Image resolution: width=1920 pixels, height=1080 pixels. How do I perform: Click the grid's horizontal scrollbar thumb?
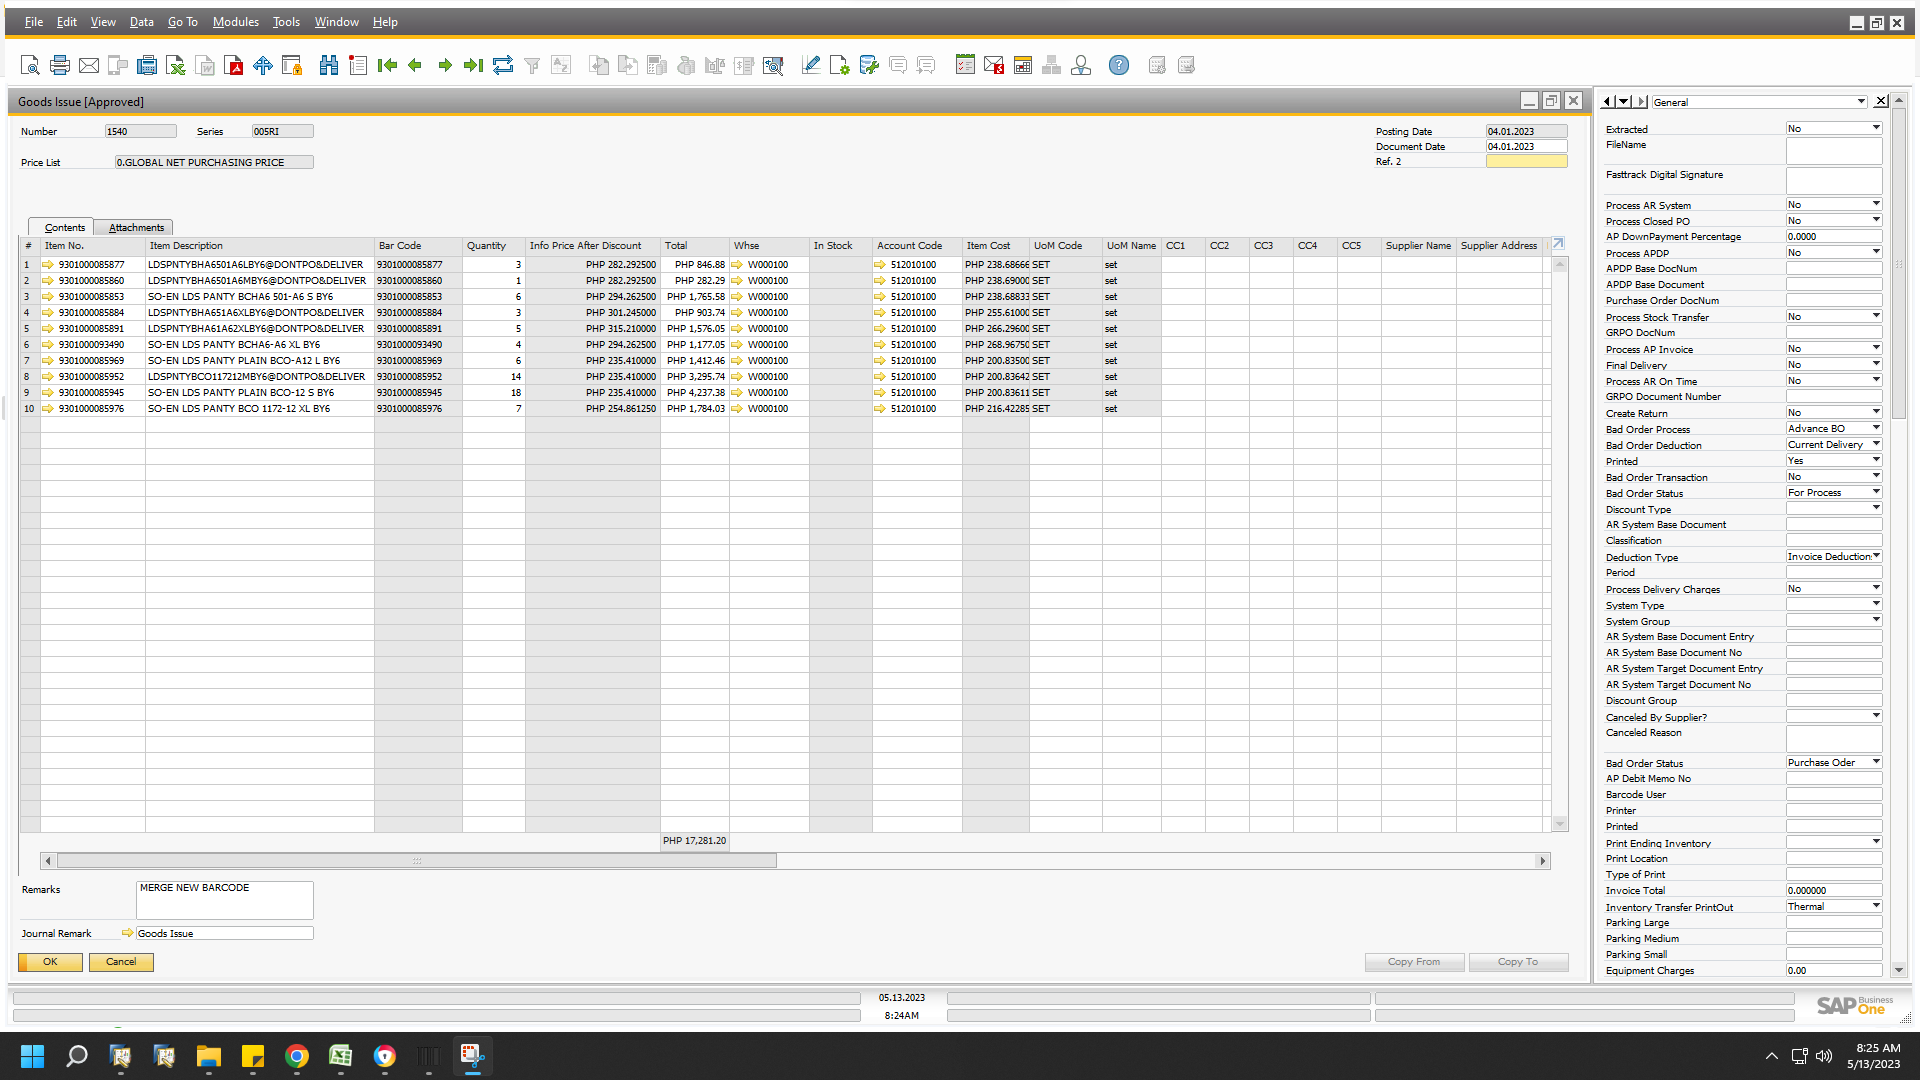417,861
